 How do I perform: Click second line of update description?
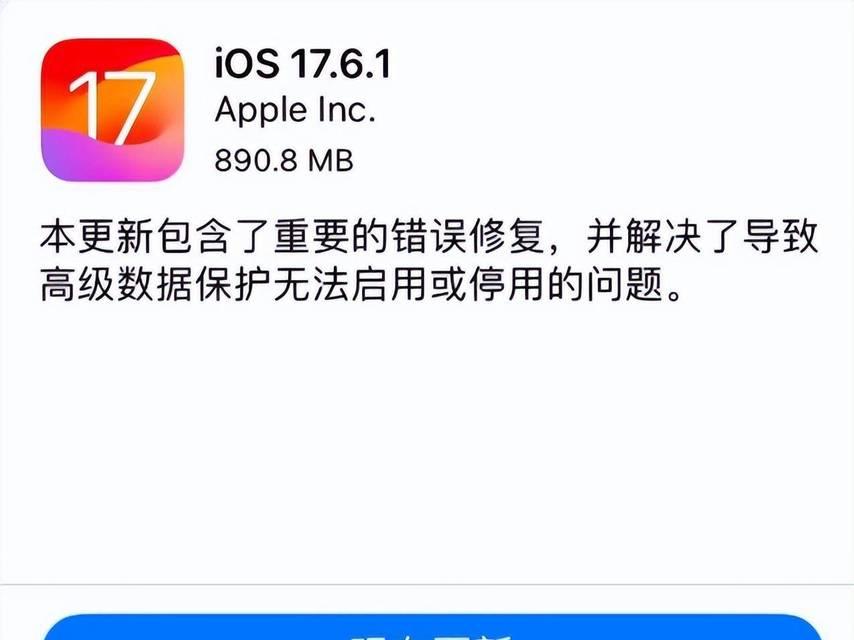361,284
